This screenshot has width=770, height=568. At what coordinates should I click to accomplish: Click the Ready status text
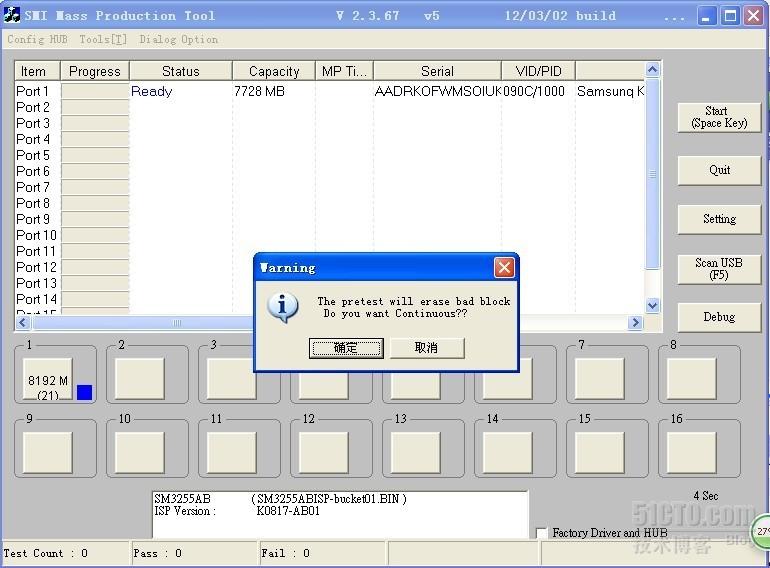coord(152,91)
